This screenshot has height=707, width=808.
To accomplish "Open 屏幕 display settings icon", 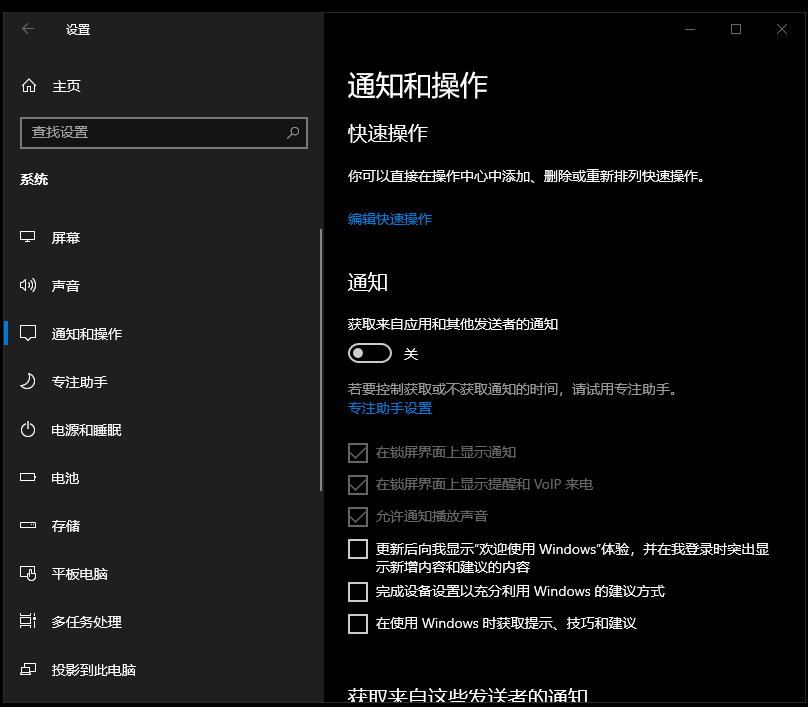I will [x=28, y=238].
